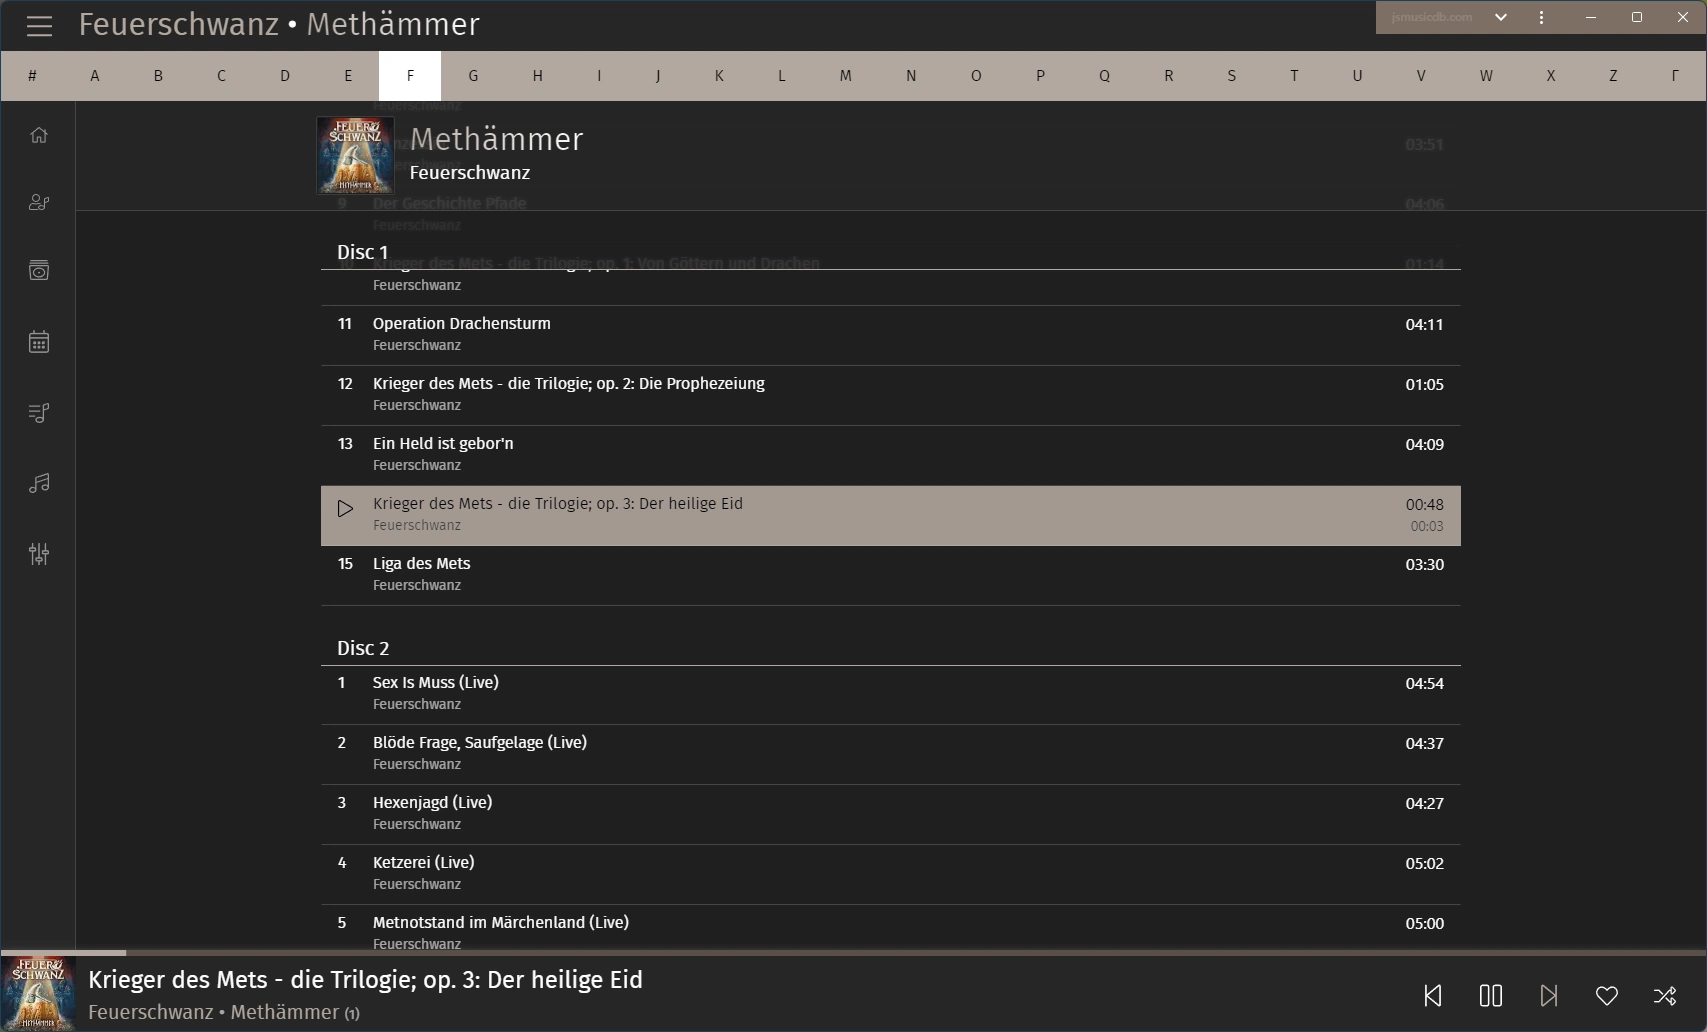This screenshot has height=1032, width=1707.
Task: Open the hamburger menu
Action: coord(39,26)
